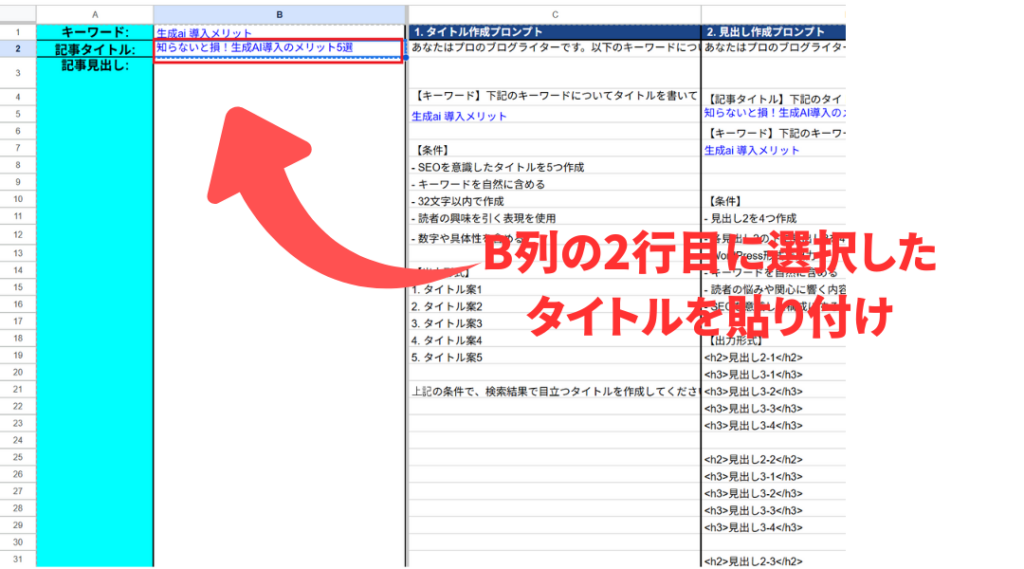Click the 2. 見出し作成プロンプト header cell
The width and height of the screenshot is (1024, 569).
click(x=772, y=32)
